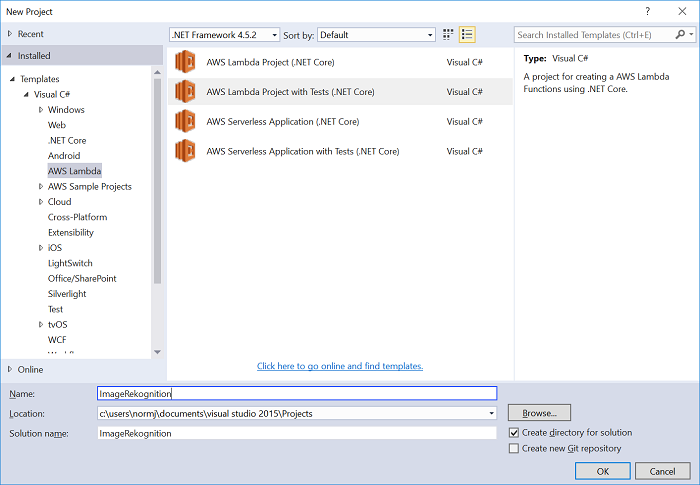Click AWS Lambda Project (.NET Core) name text
The height and width of the screenshot is (485, 700).
click(270, 62)
